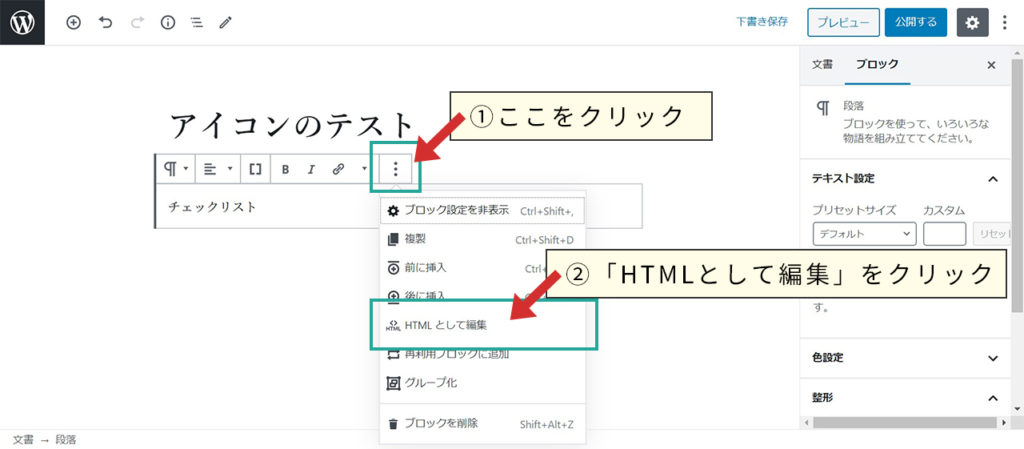
Task: Open more rich text controls arrow
Action: (x=364, y=169)
